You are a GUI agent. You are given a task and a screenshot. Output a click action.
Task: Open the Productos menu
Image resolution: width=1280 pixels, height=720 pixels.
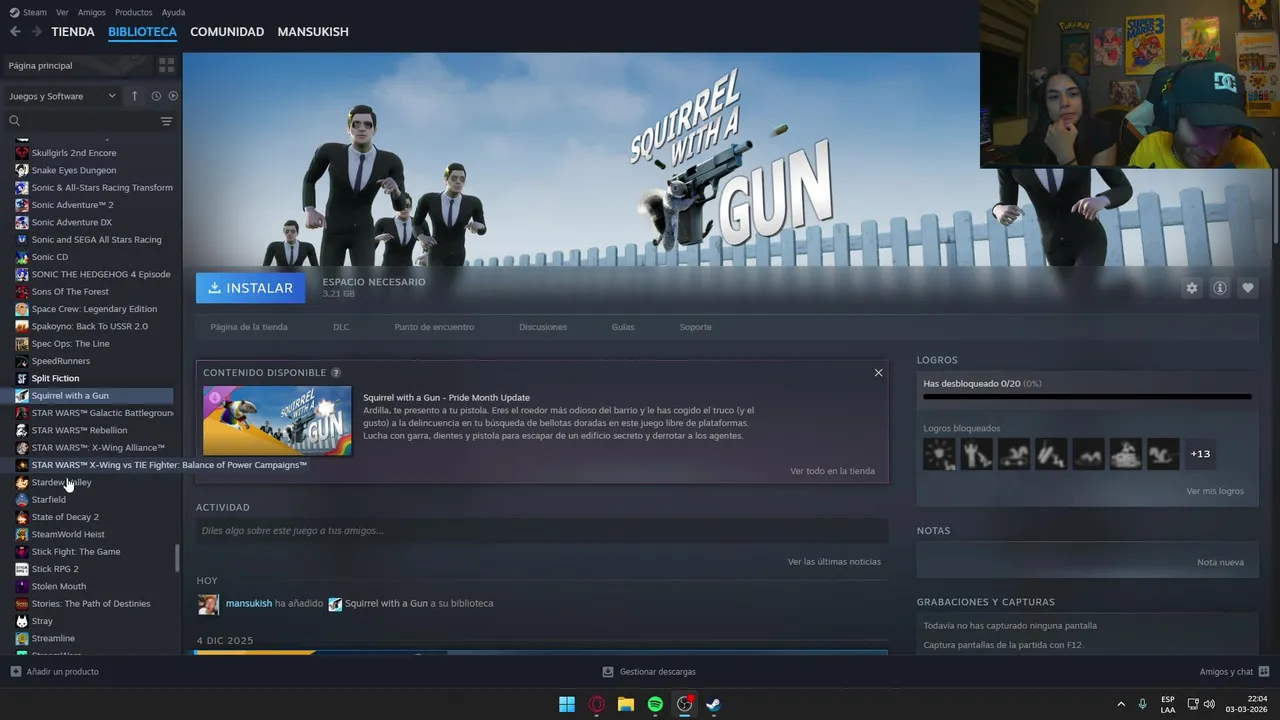[x=133, y=12]
